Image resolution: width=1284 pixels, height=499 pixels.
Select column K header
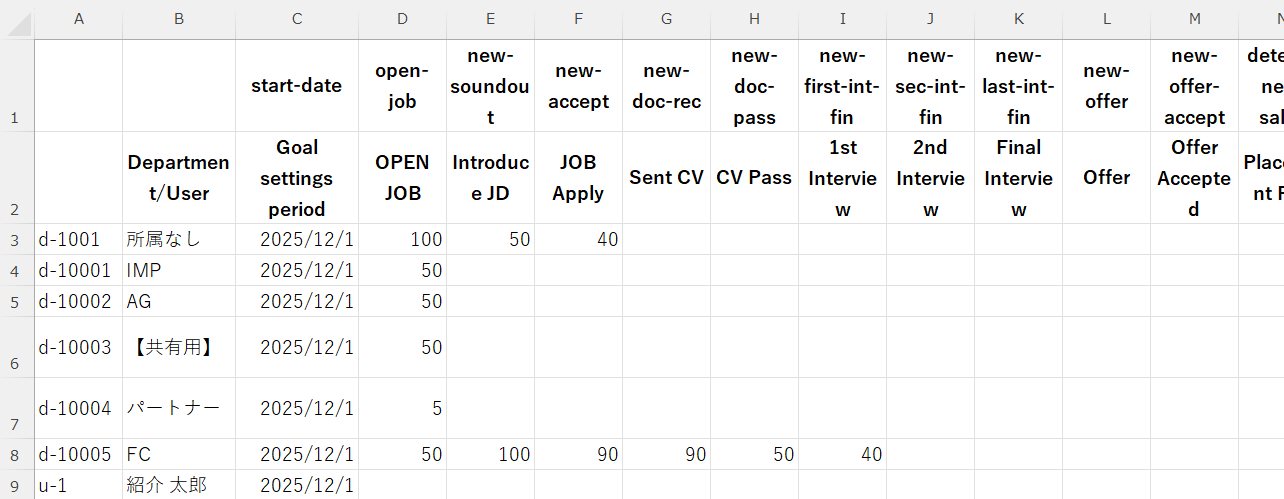[x=1018, y=18]
